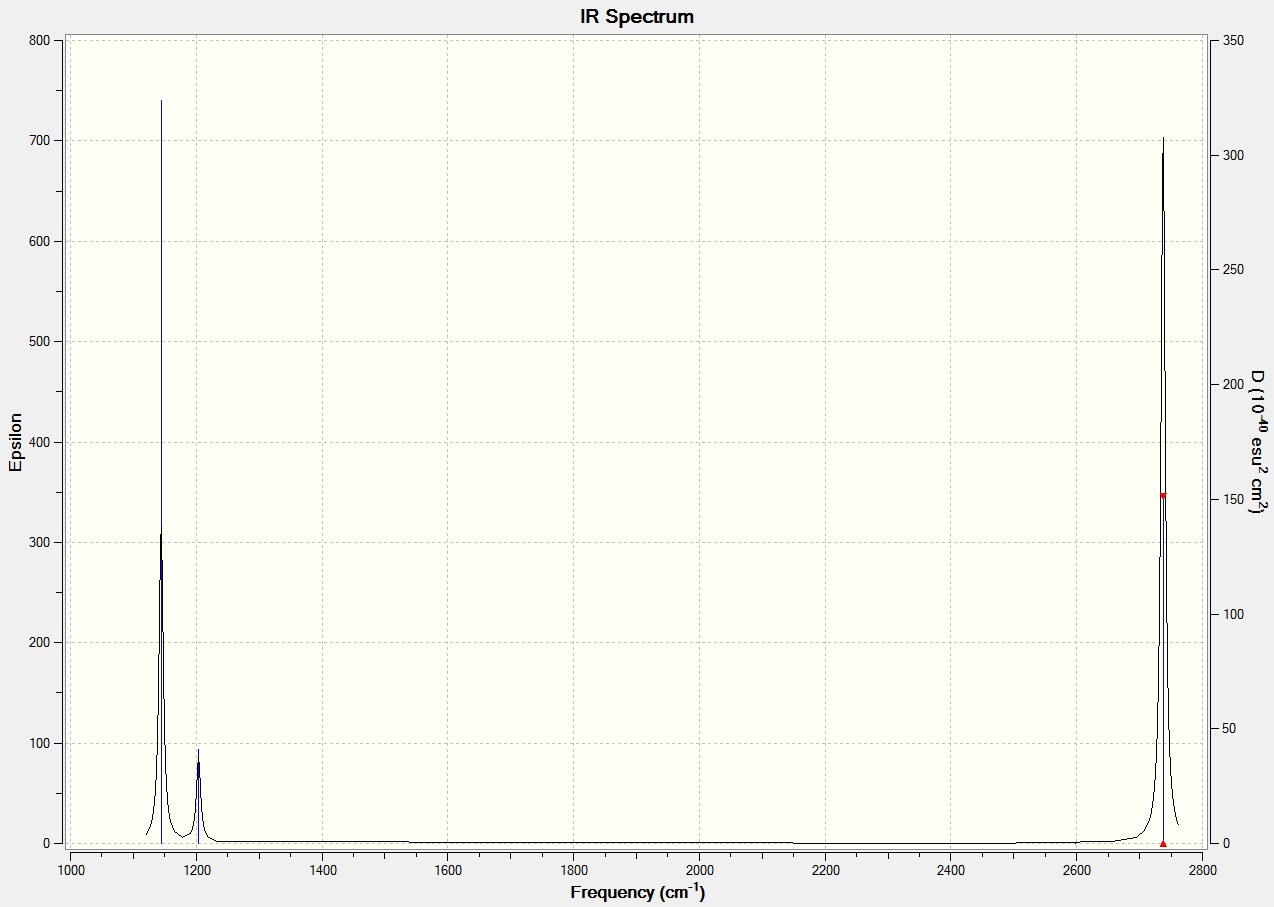This screenshot has height=907, width=1274.
Task: Click the "100" tick on Epsilon axis
Action: (40, 743)
